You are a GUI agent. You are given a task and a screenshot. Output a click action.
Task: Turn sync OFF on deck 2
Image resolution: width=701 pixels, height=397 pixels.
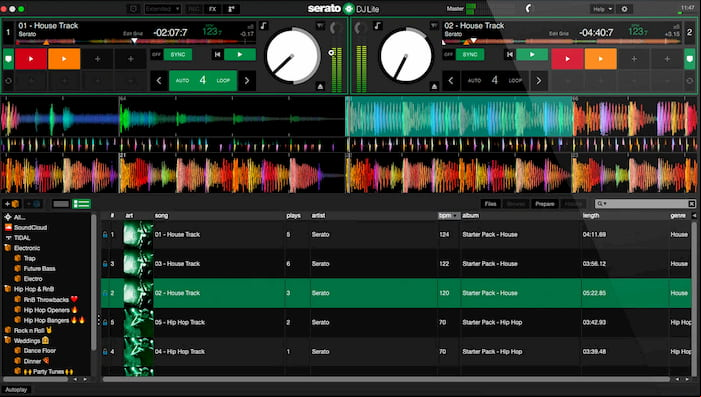(x=448, y=55)
